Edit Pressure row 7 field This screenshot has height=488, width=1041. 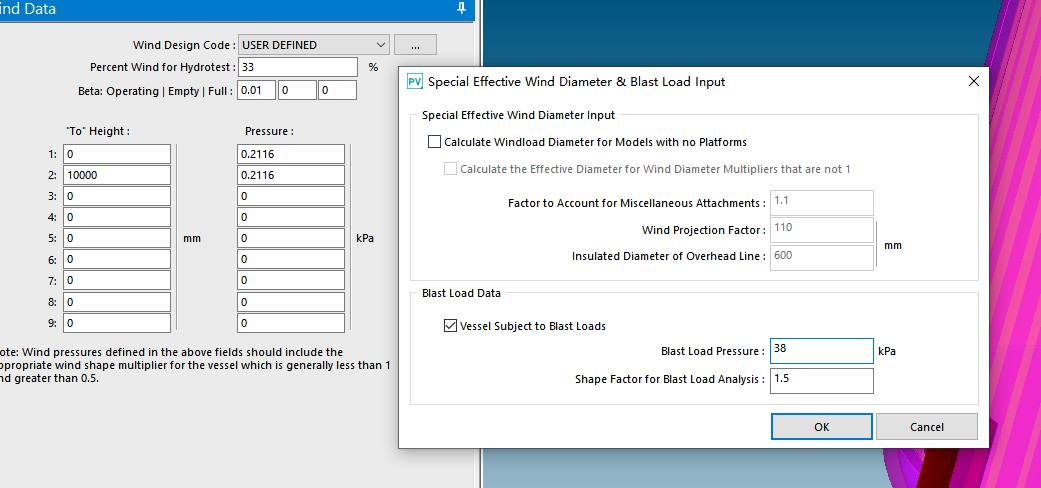[x=291, y=281]
